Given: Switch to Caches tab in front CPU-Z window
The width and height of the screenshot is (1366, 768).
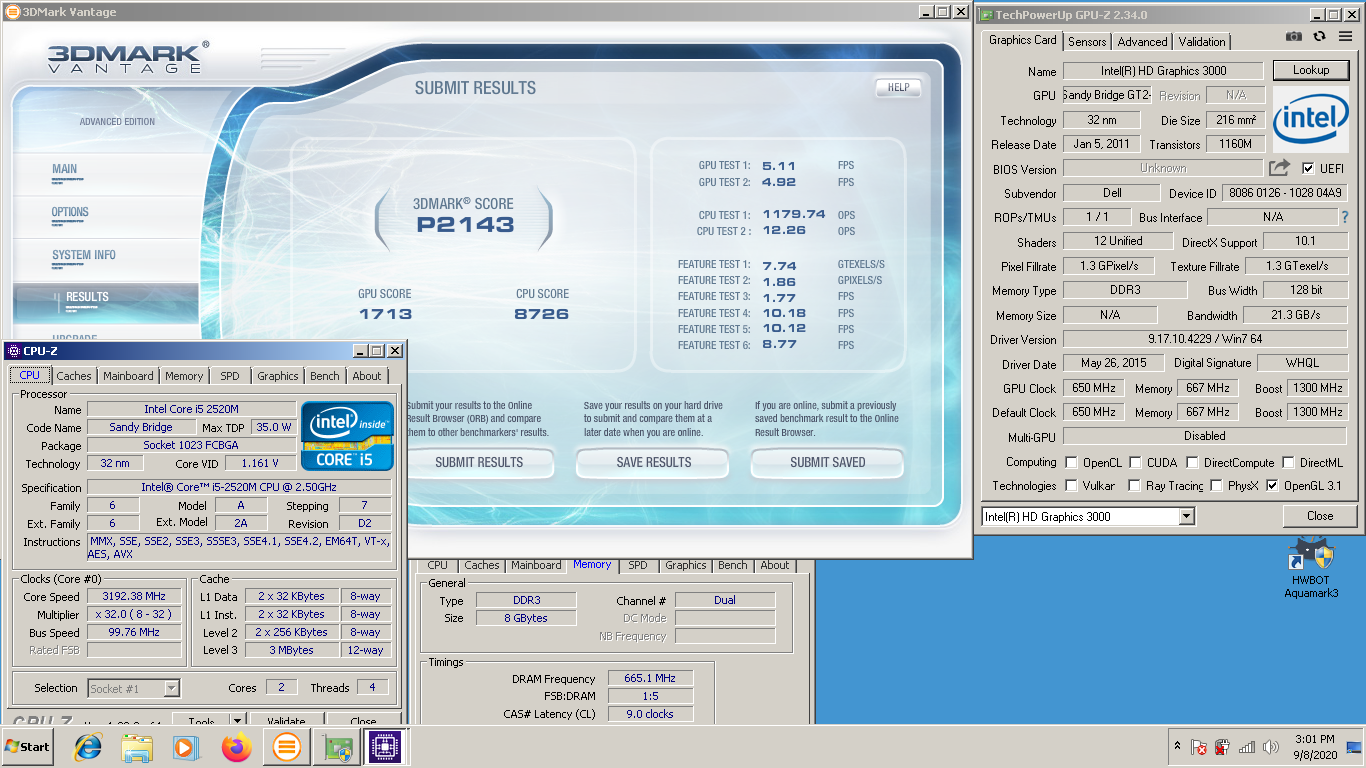Looking at the screenshot, I should click(x=74, y=376).
